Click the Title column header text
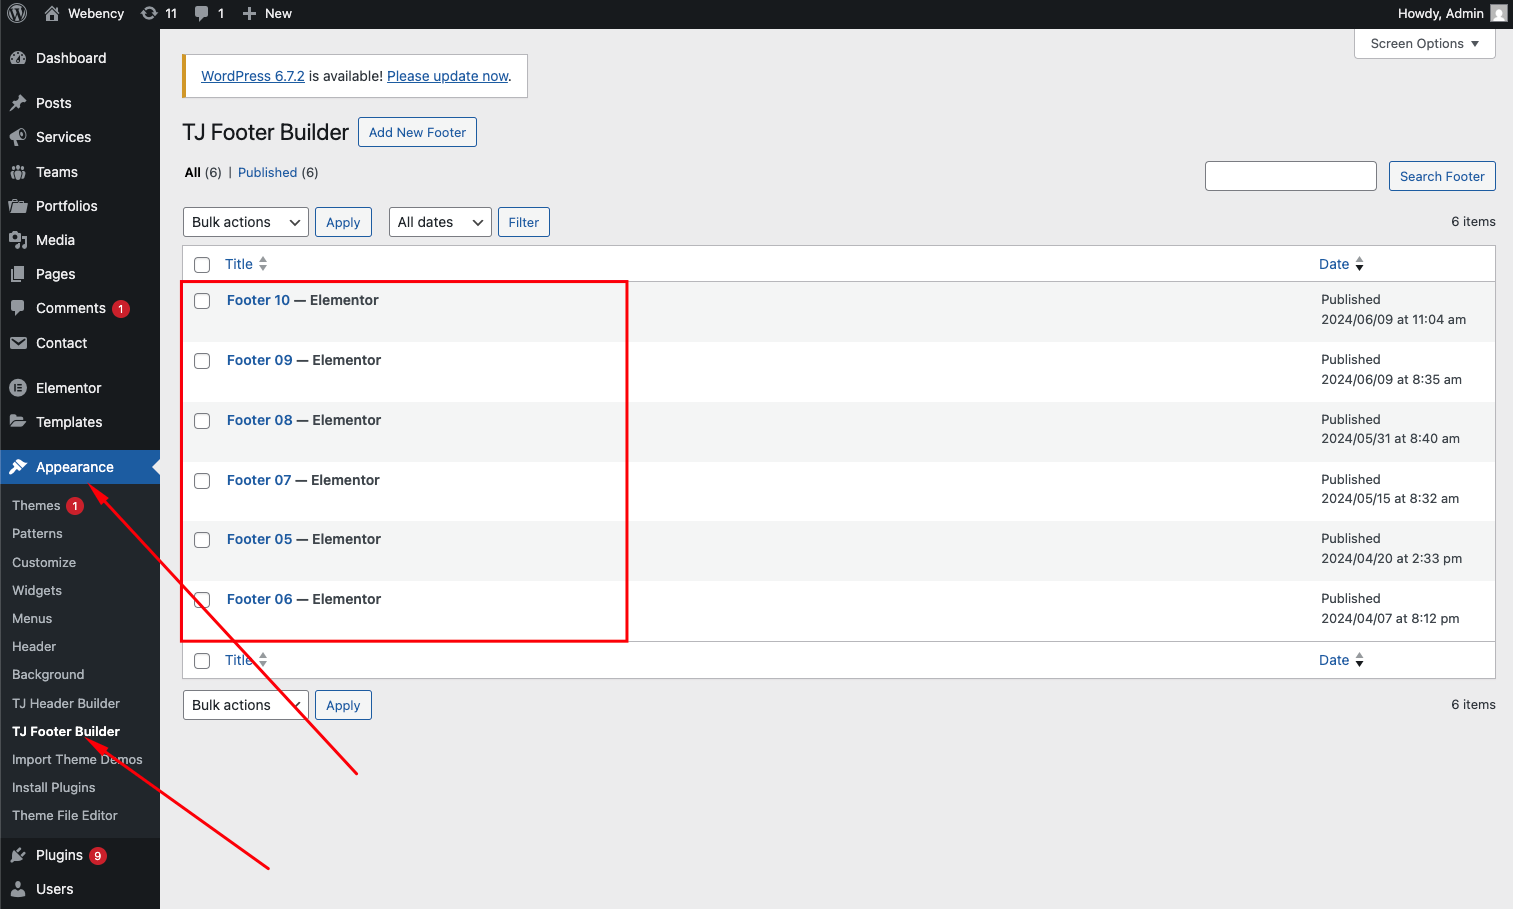1513x909 pixels. [x=239, y=264]
